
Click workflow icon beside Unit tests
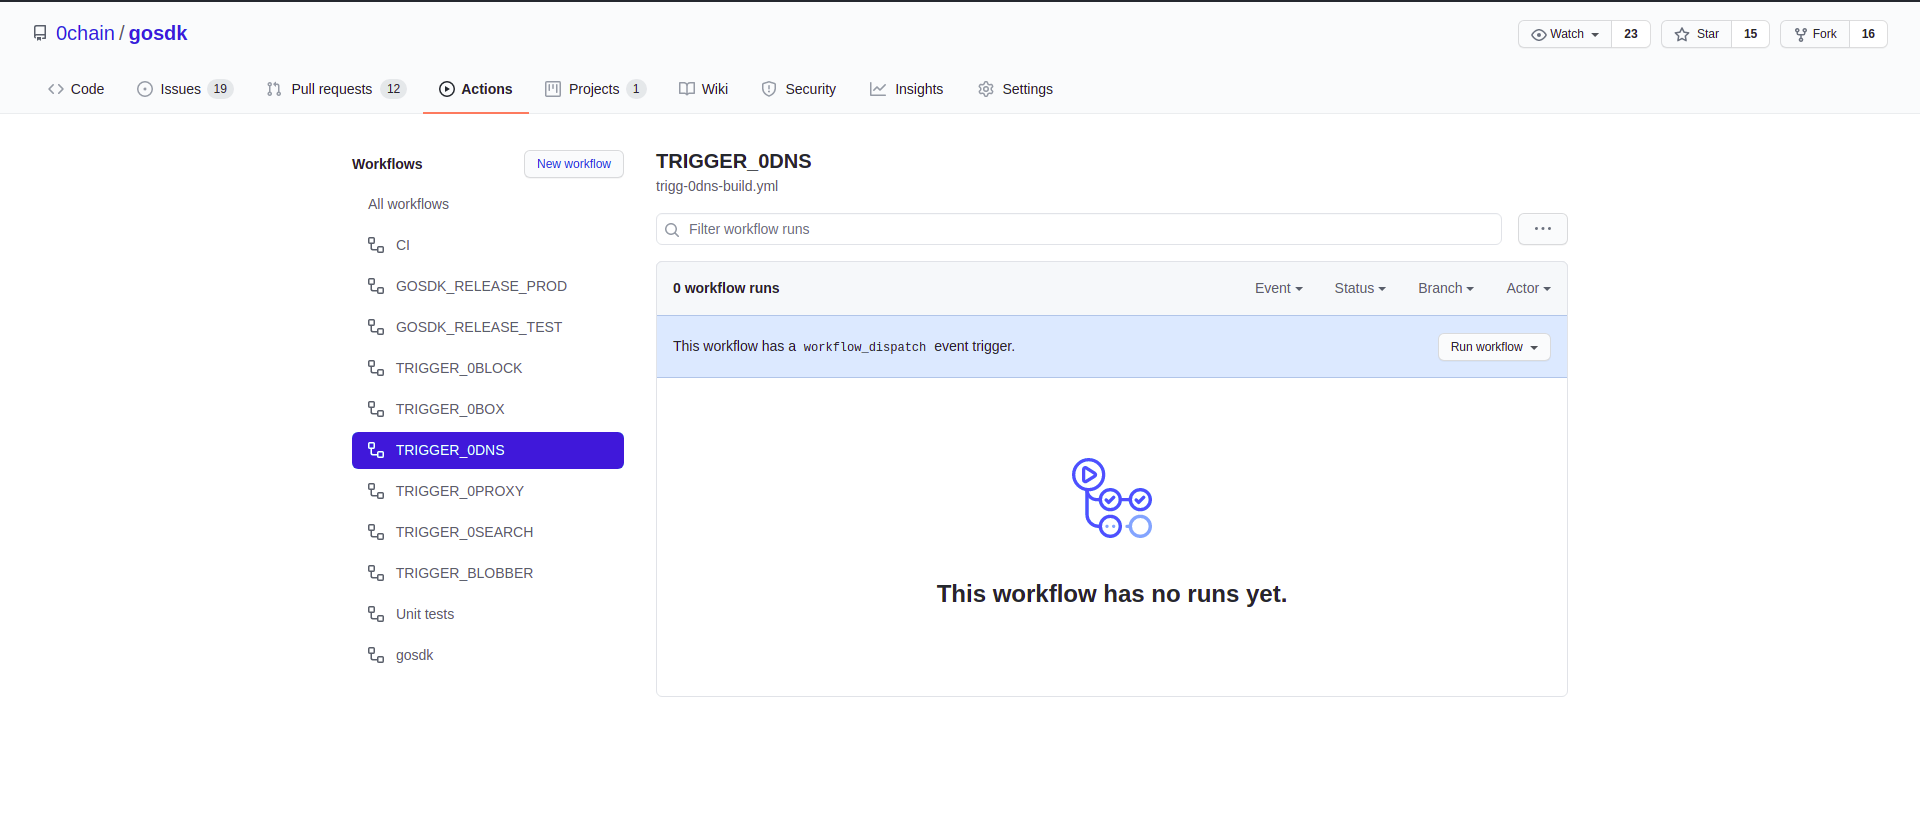click(376, 614)
